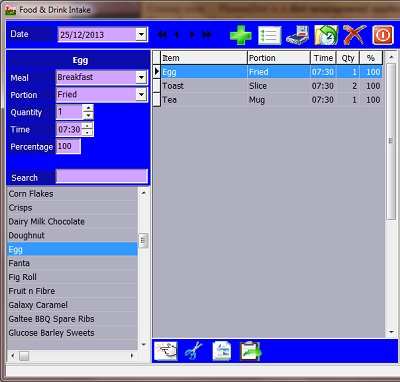Increase the Time value

pos(87,126)
